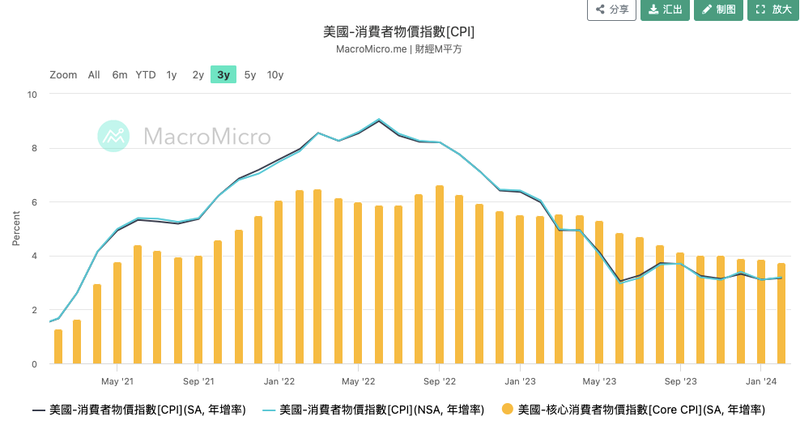The width and height of the screenshot is (800, 424).
Task: Choose the 5y zoom range
Action: (x=250, y=75)
